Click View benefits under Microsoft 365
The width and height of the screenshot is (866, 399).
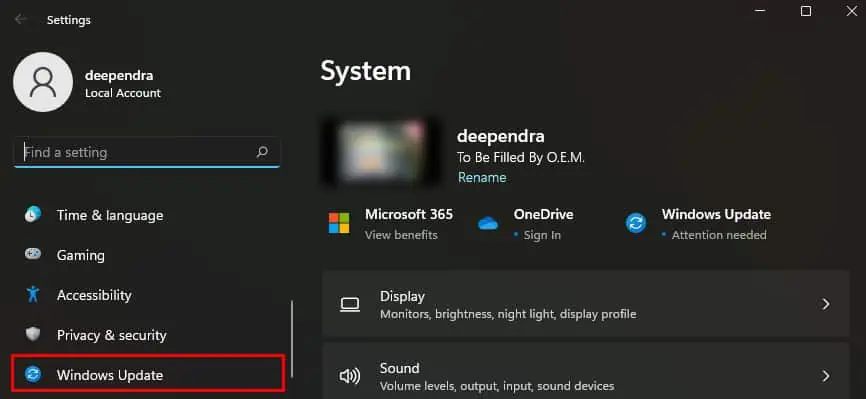pos(401,235)
